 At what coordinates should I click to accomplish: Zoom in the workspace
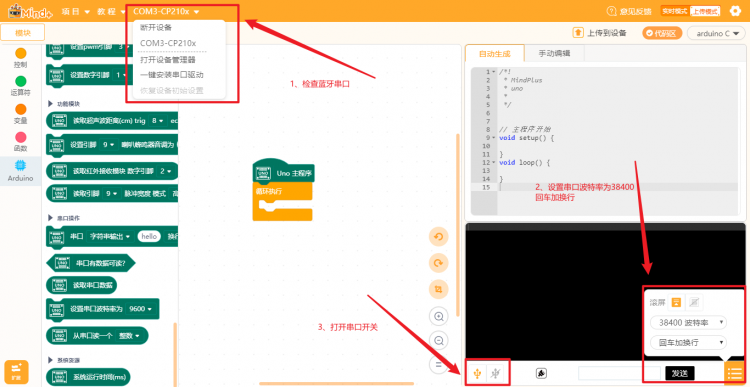coord(438,316)
